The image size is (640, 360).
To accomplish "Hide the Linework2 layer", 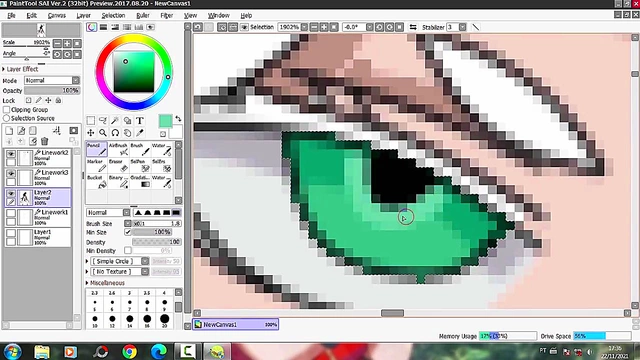I will 11,154.
